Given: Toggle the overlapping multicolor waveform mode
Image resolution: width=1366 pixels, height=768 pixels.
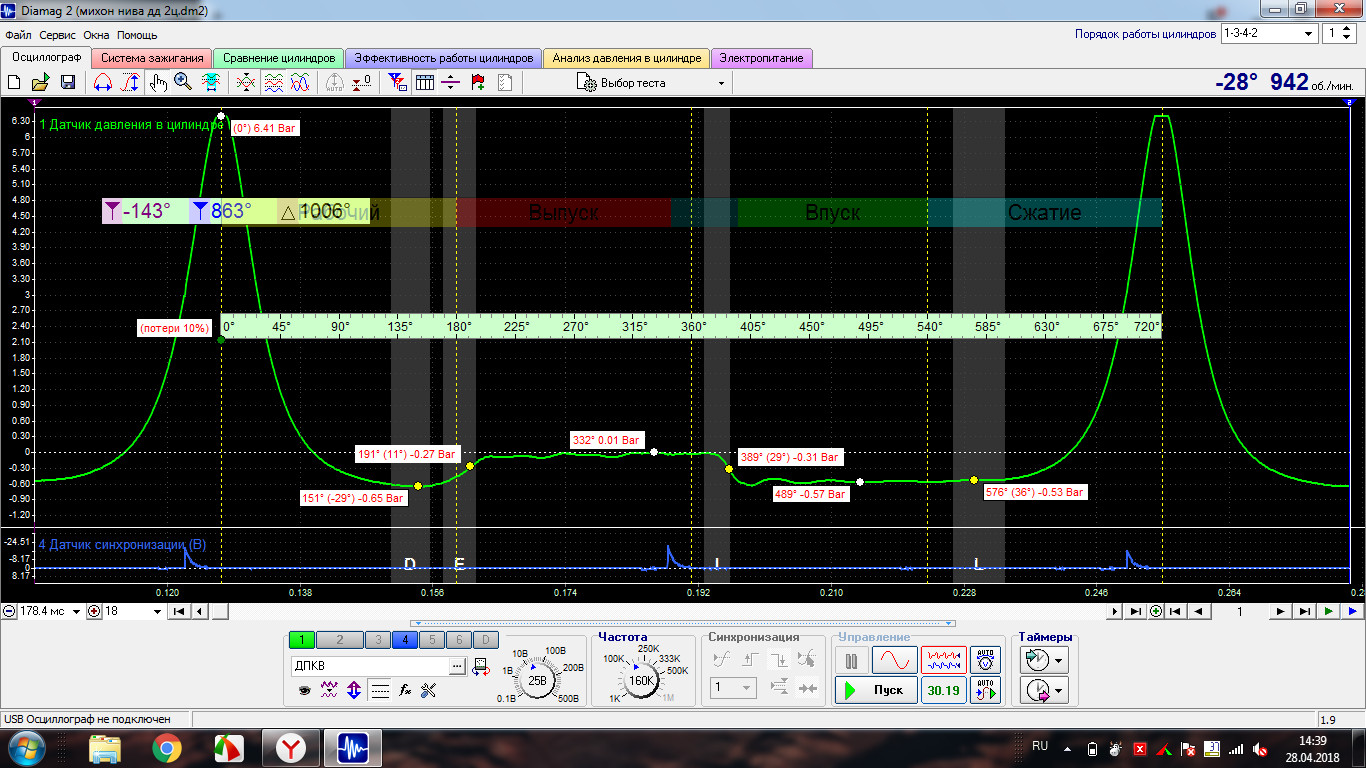Looking at the screenshot, I should (x=299, y=83).
